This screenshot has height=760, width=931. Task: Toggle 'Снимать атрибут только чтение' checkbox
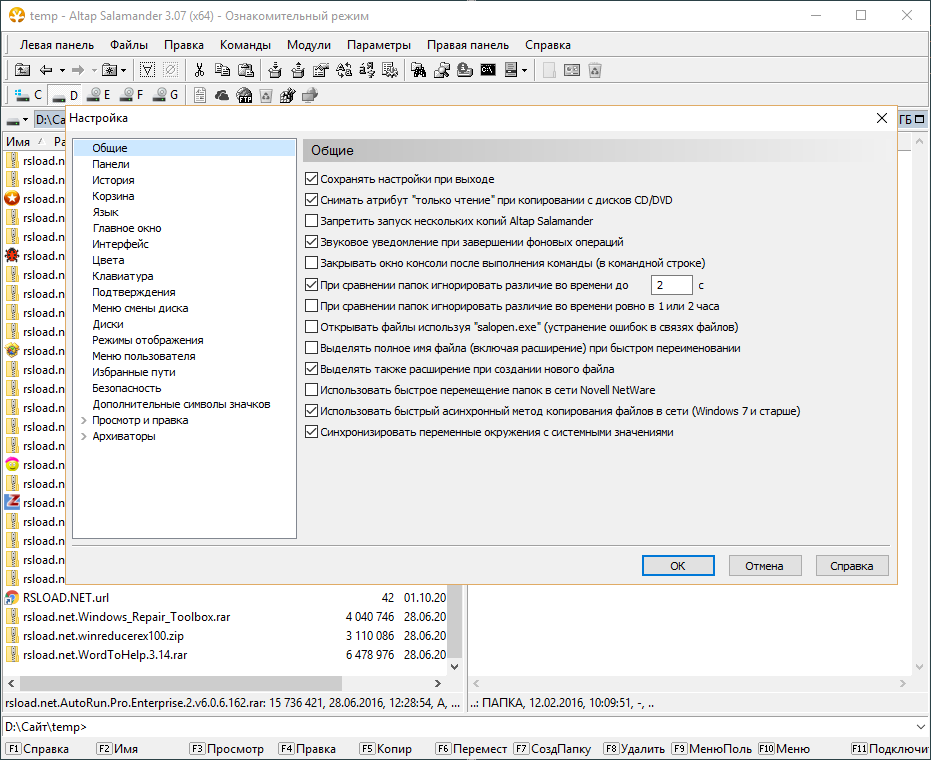pyautogui.click(x=311, y=200)
